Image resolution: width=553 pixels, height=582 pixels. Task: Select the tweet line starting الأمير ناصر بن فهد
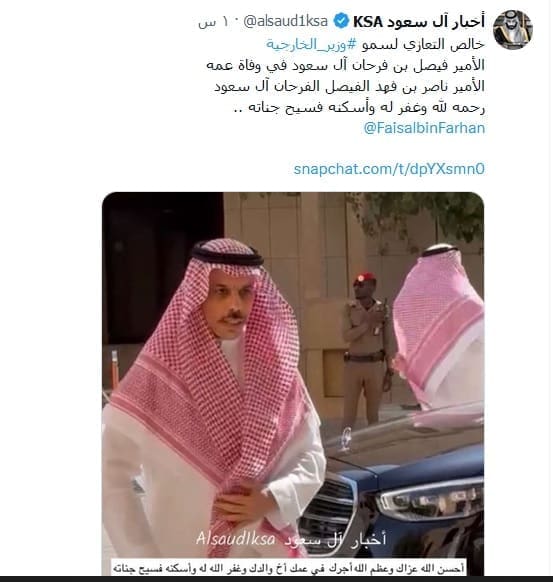click(x=350, y=86)
